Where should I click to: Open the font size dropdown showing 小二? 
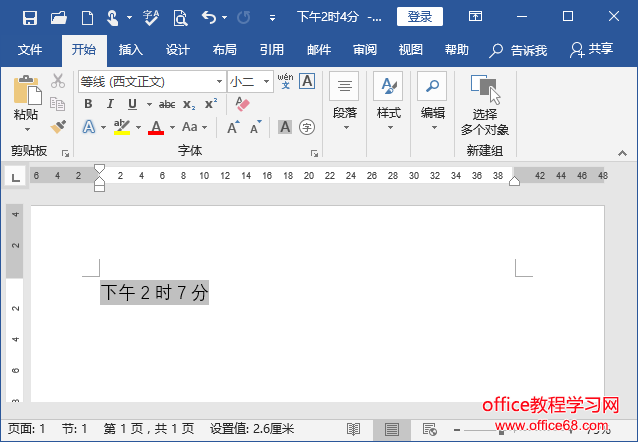click(x=266, y=81)
